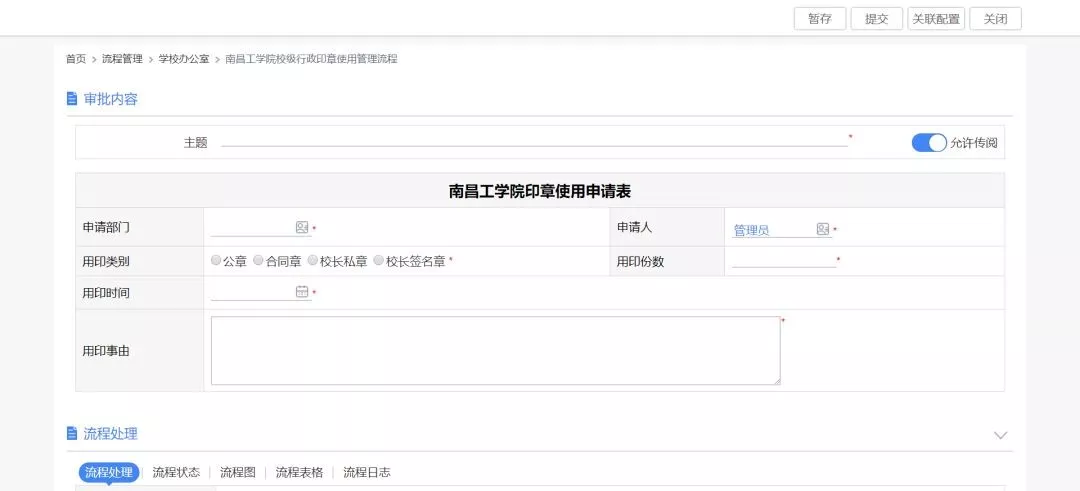
Task: Click the 审批内容 section heading
Action: (111, 99)
